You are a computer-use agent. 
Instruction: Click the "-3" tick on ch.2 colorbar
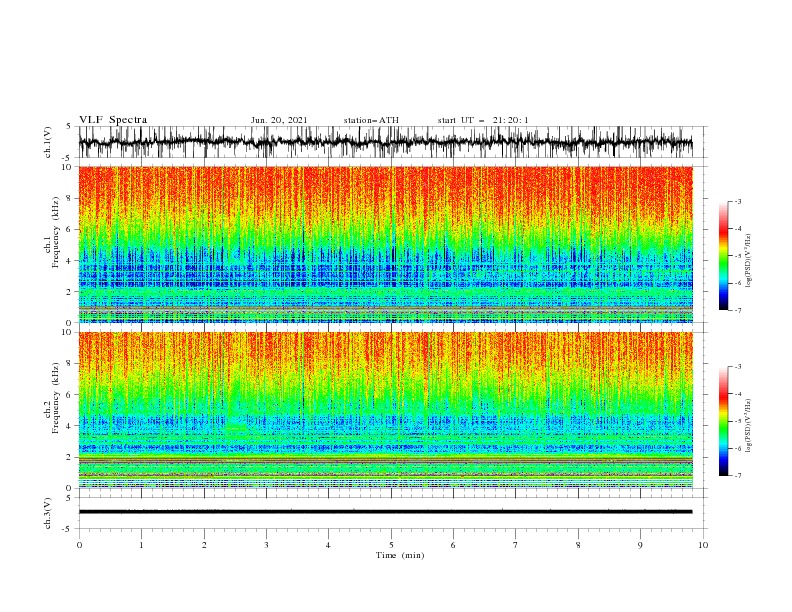738,367
